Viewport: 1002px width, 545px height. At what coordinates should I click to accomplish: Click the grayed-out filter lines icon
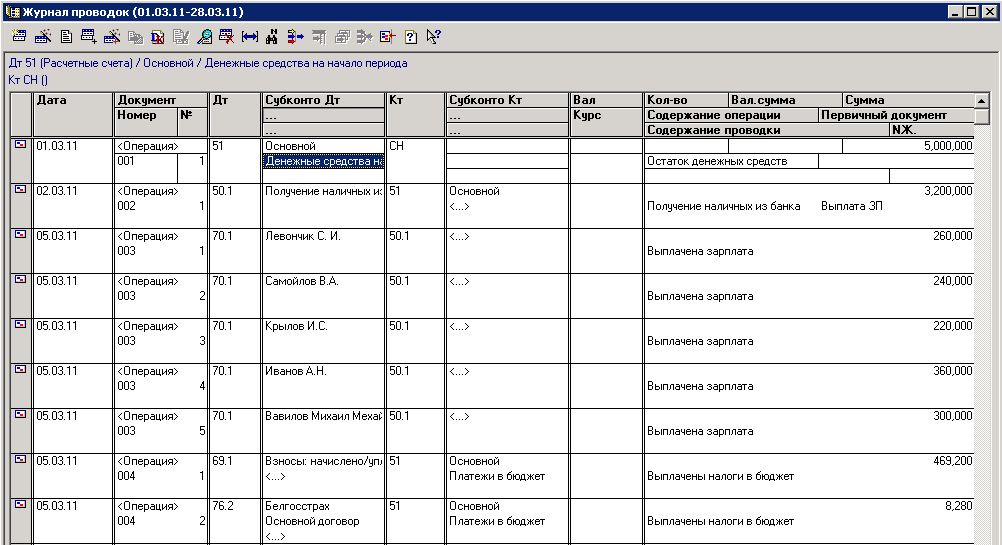[318, 37]
